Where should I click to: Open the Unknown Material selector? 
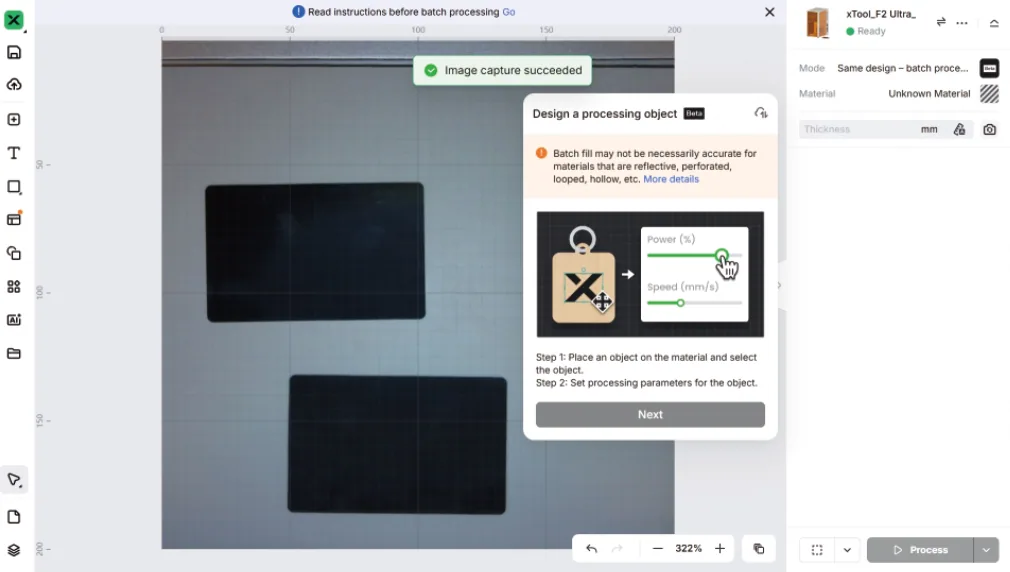coord(929,94)
